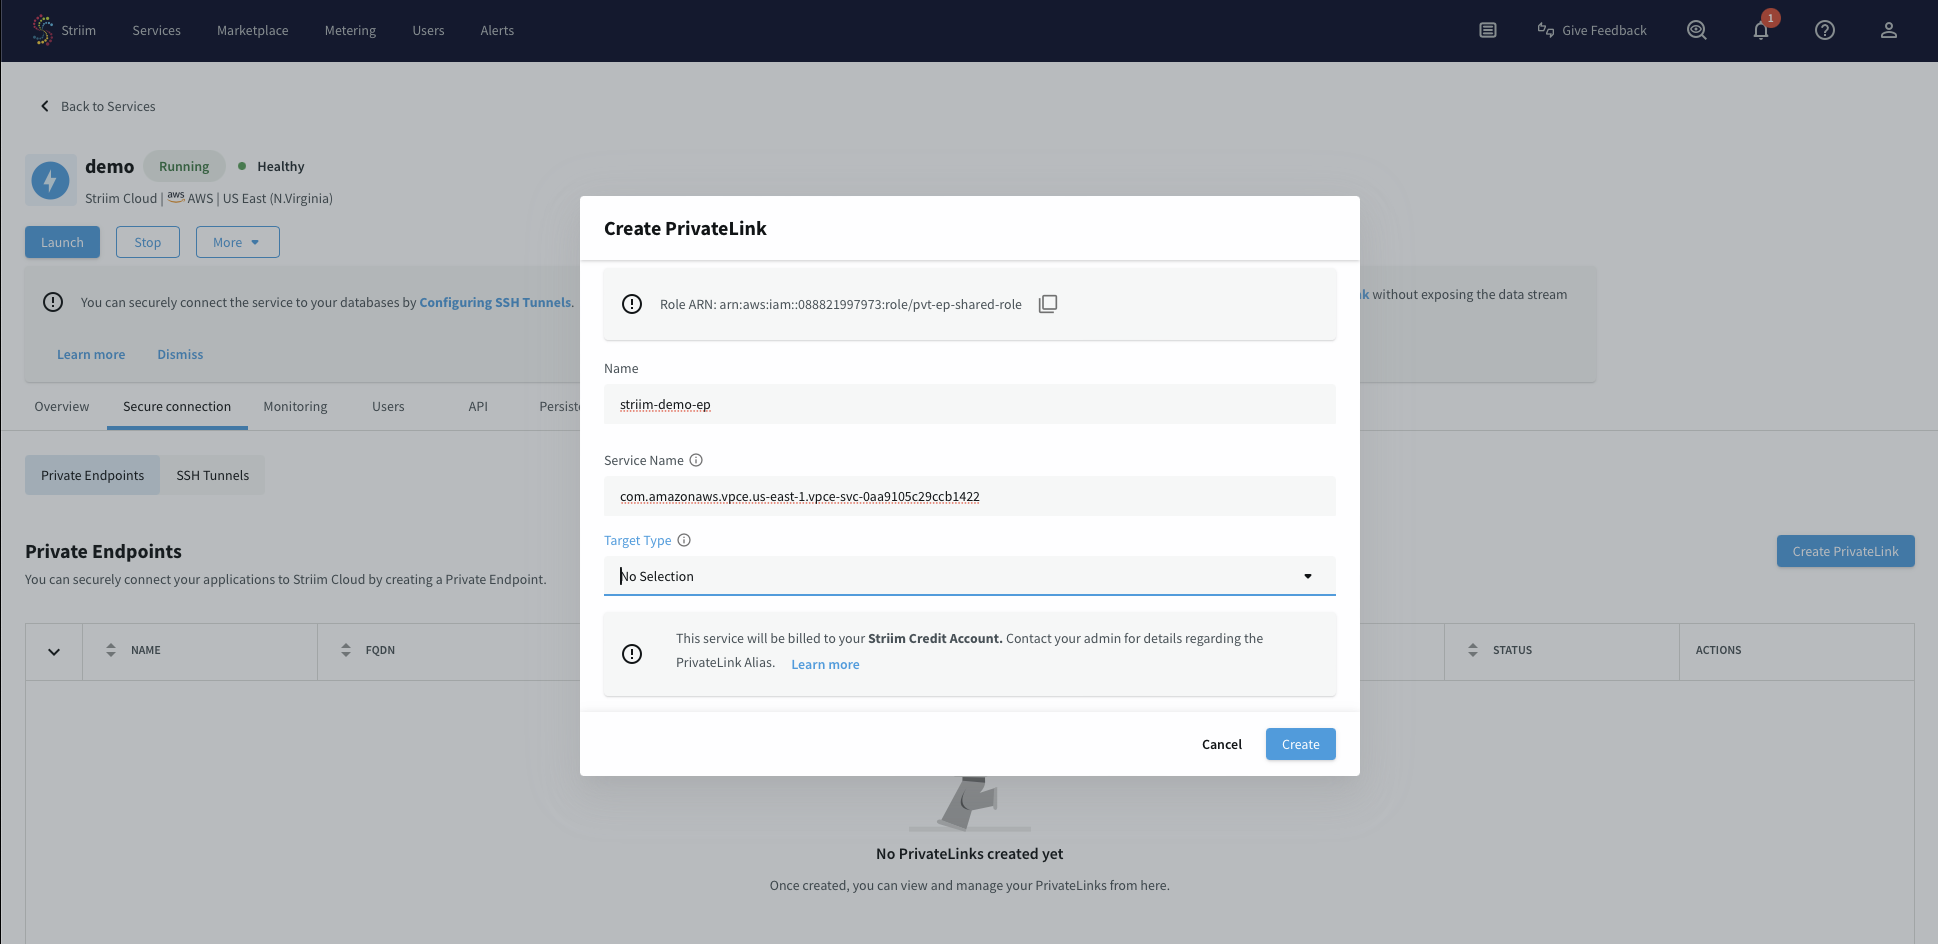
Task: Open the Monitoring tab
Action: [295, 406]
